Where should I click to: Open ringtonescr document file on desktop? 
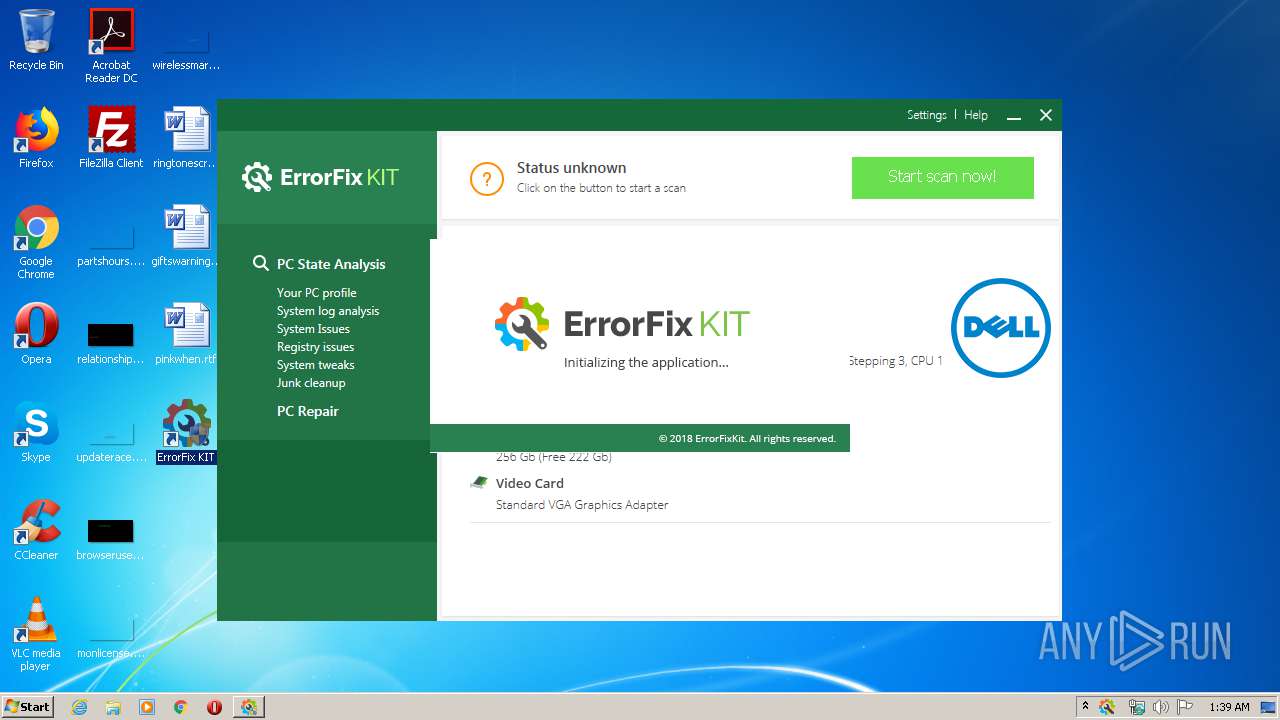(x=186, y=138)
